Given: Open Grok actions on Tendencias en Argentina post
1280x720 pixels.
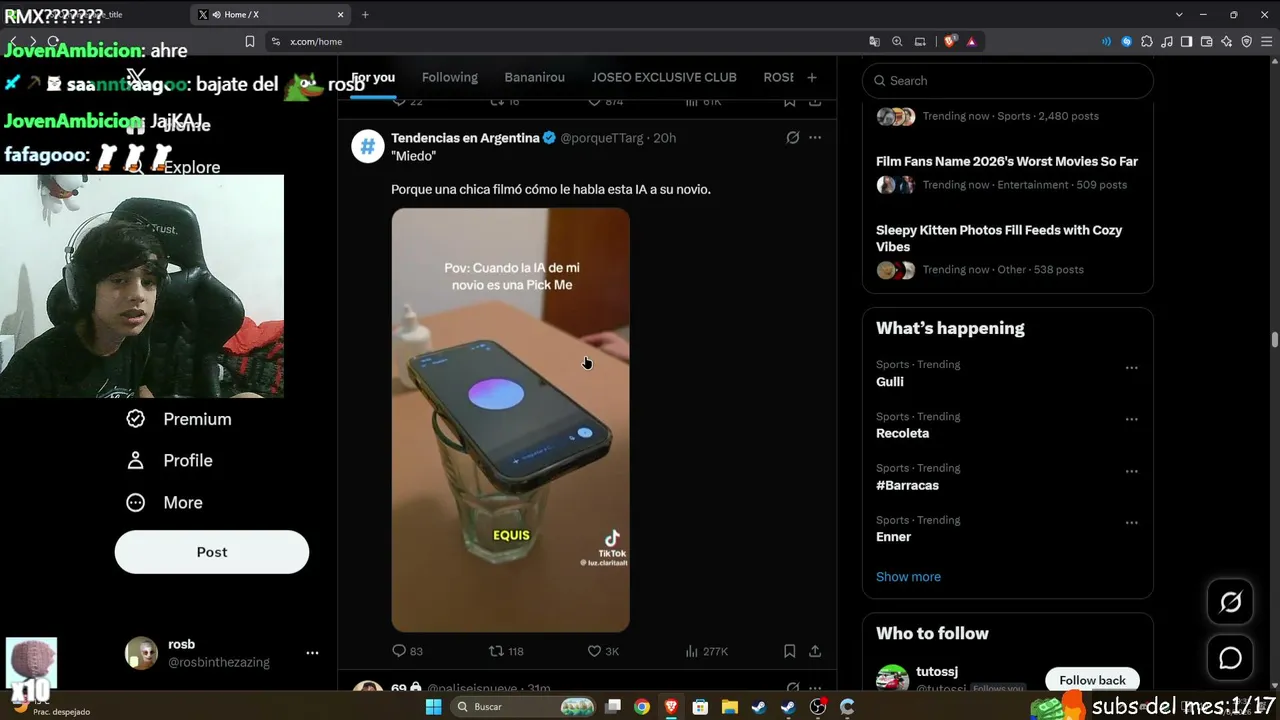Looking at the screenshot, I should [x=793, y=138].
